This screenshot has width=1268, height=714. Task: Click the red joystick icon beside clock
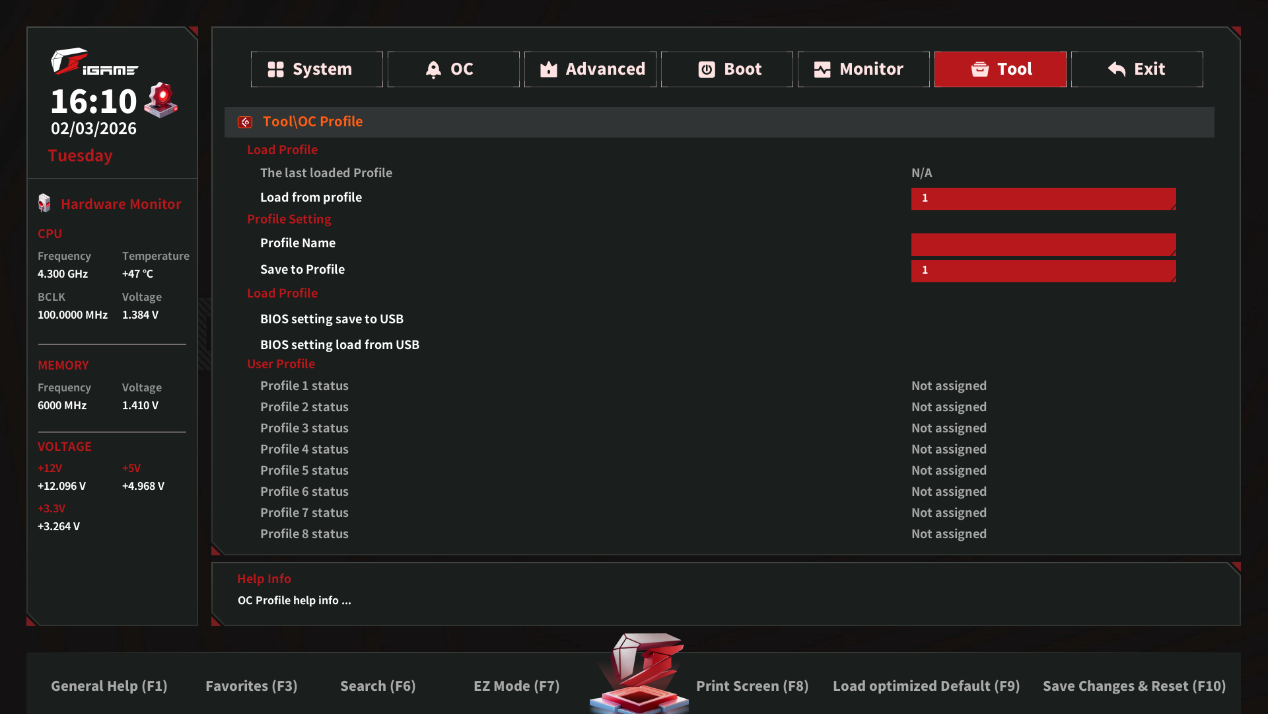click(x=160, y=100)
